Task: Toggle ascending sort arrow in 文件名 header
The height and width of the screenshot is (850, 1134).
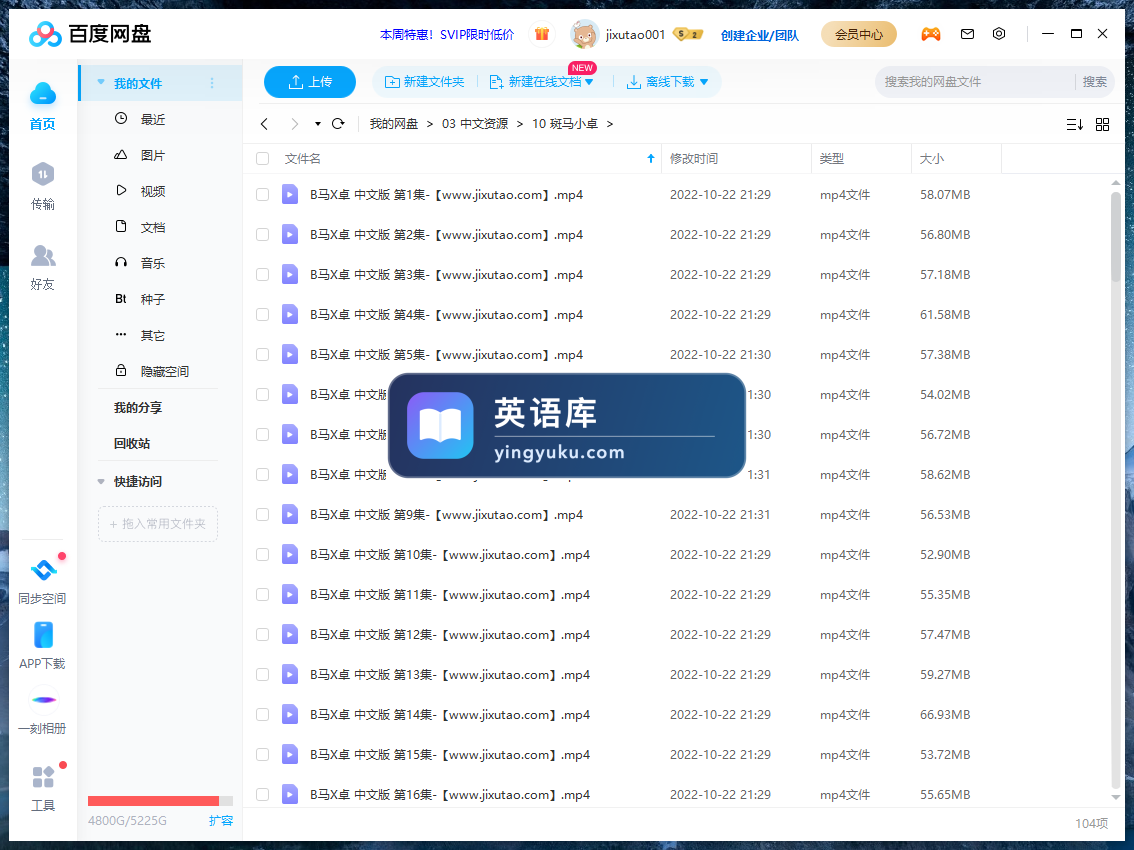Action: (651, 158)
